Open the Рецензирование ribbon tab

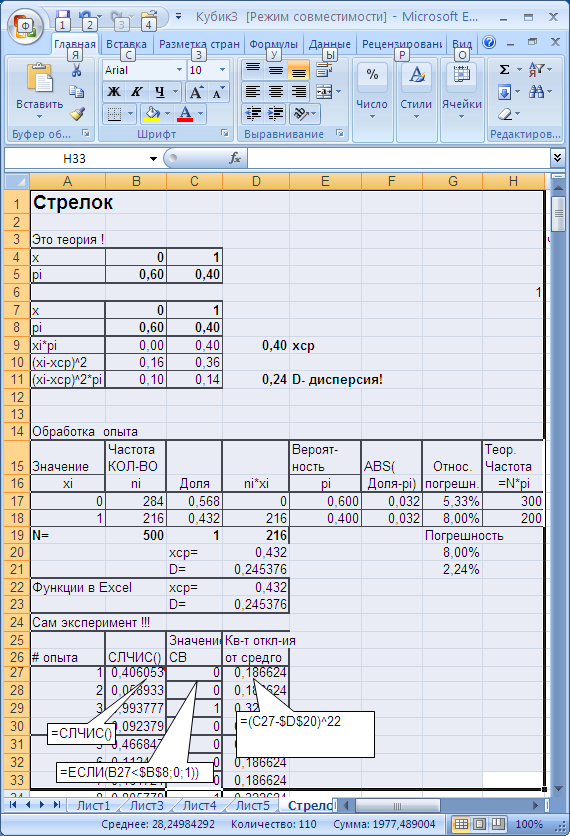pyautogui.click(x=402, y=44)
